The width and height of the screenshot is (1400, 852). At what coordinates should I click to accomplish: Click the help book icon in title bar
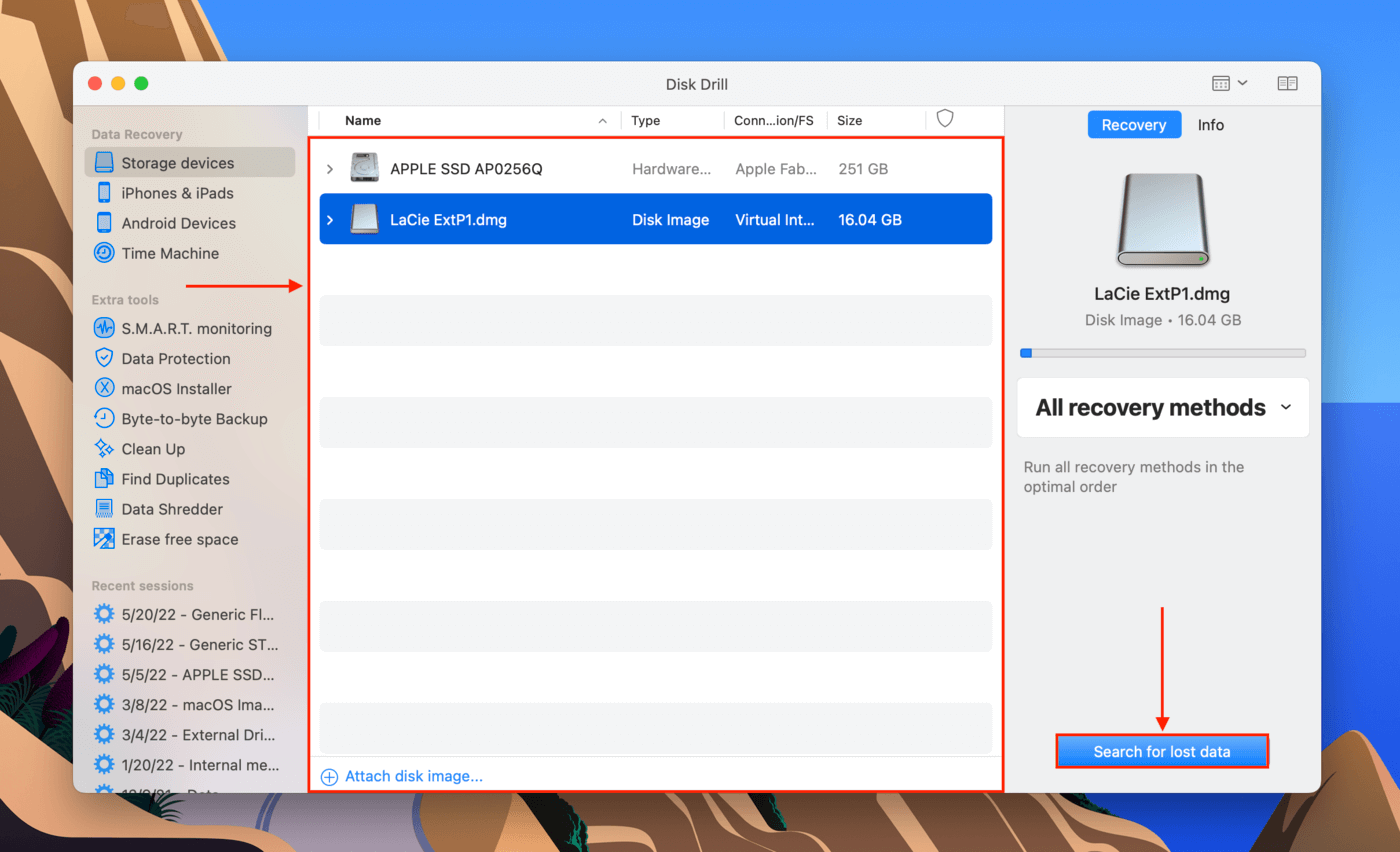[1287, 84]
